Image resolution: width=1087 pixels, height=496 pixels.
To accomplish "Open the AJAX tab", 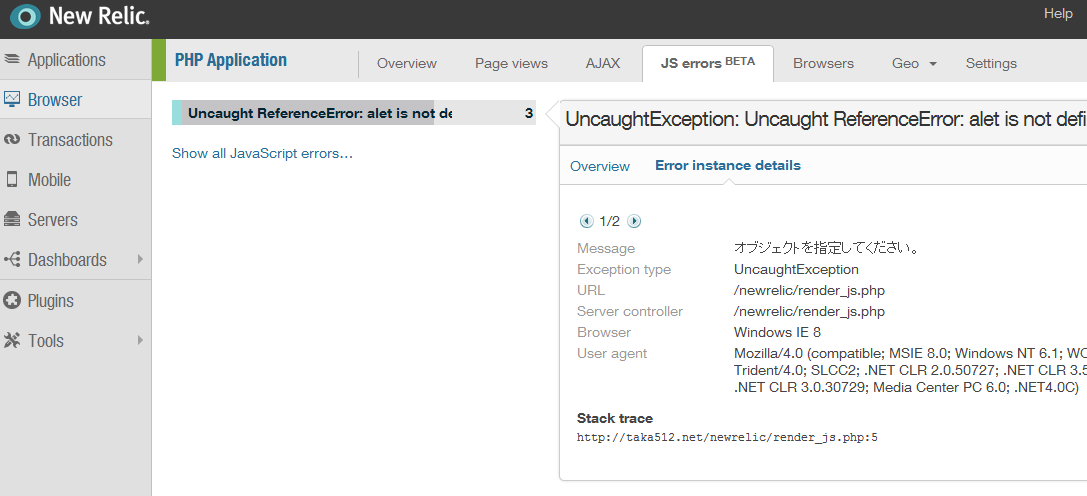I will 602,63.
